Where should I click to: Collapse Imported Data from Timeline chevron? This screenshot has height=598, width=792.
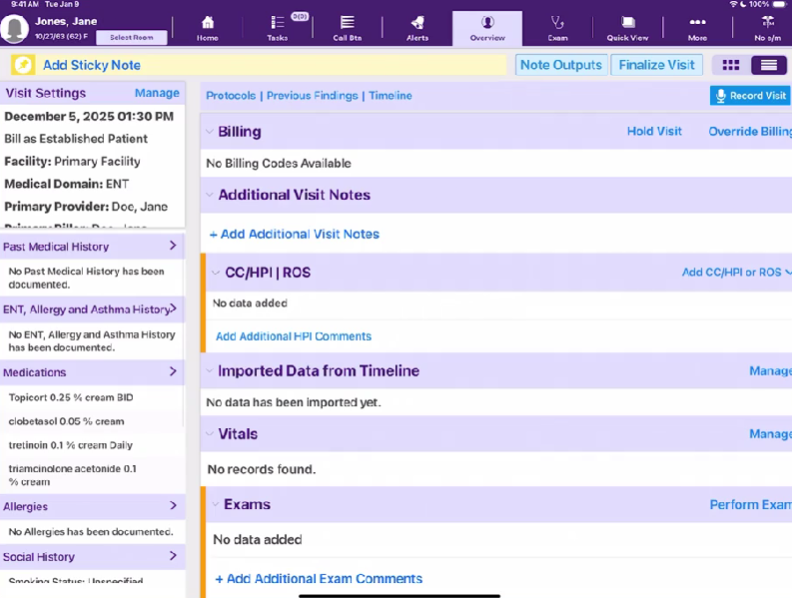(210, 371)
